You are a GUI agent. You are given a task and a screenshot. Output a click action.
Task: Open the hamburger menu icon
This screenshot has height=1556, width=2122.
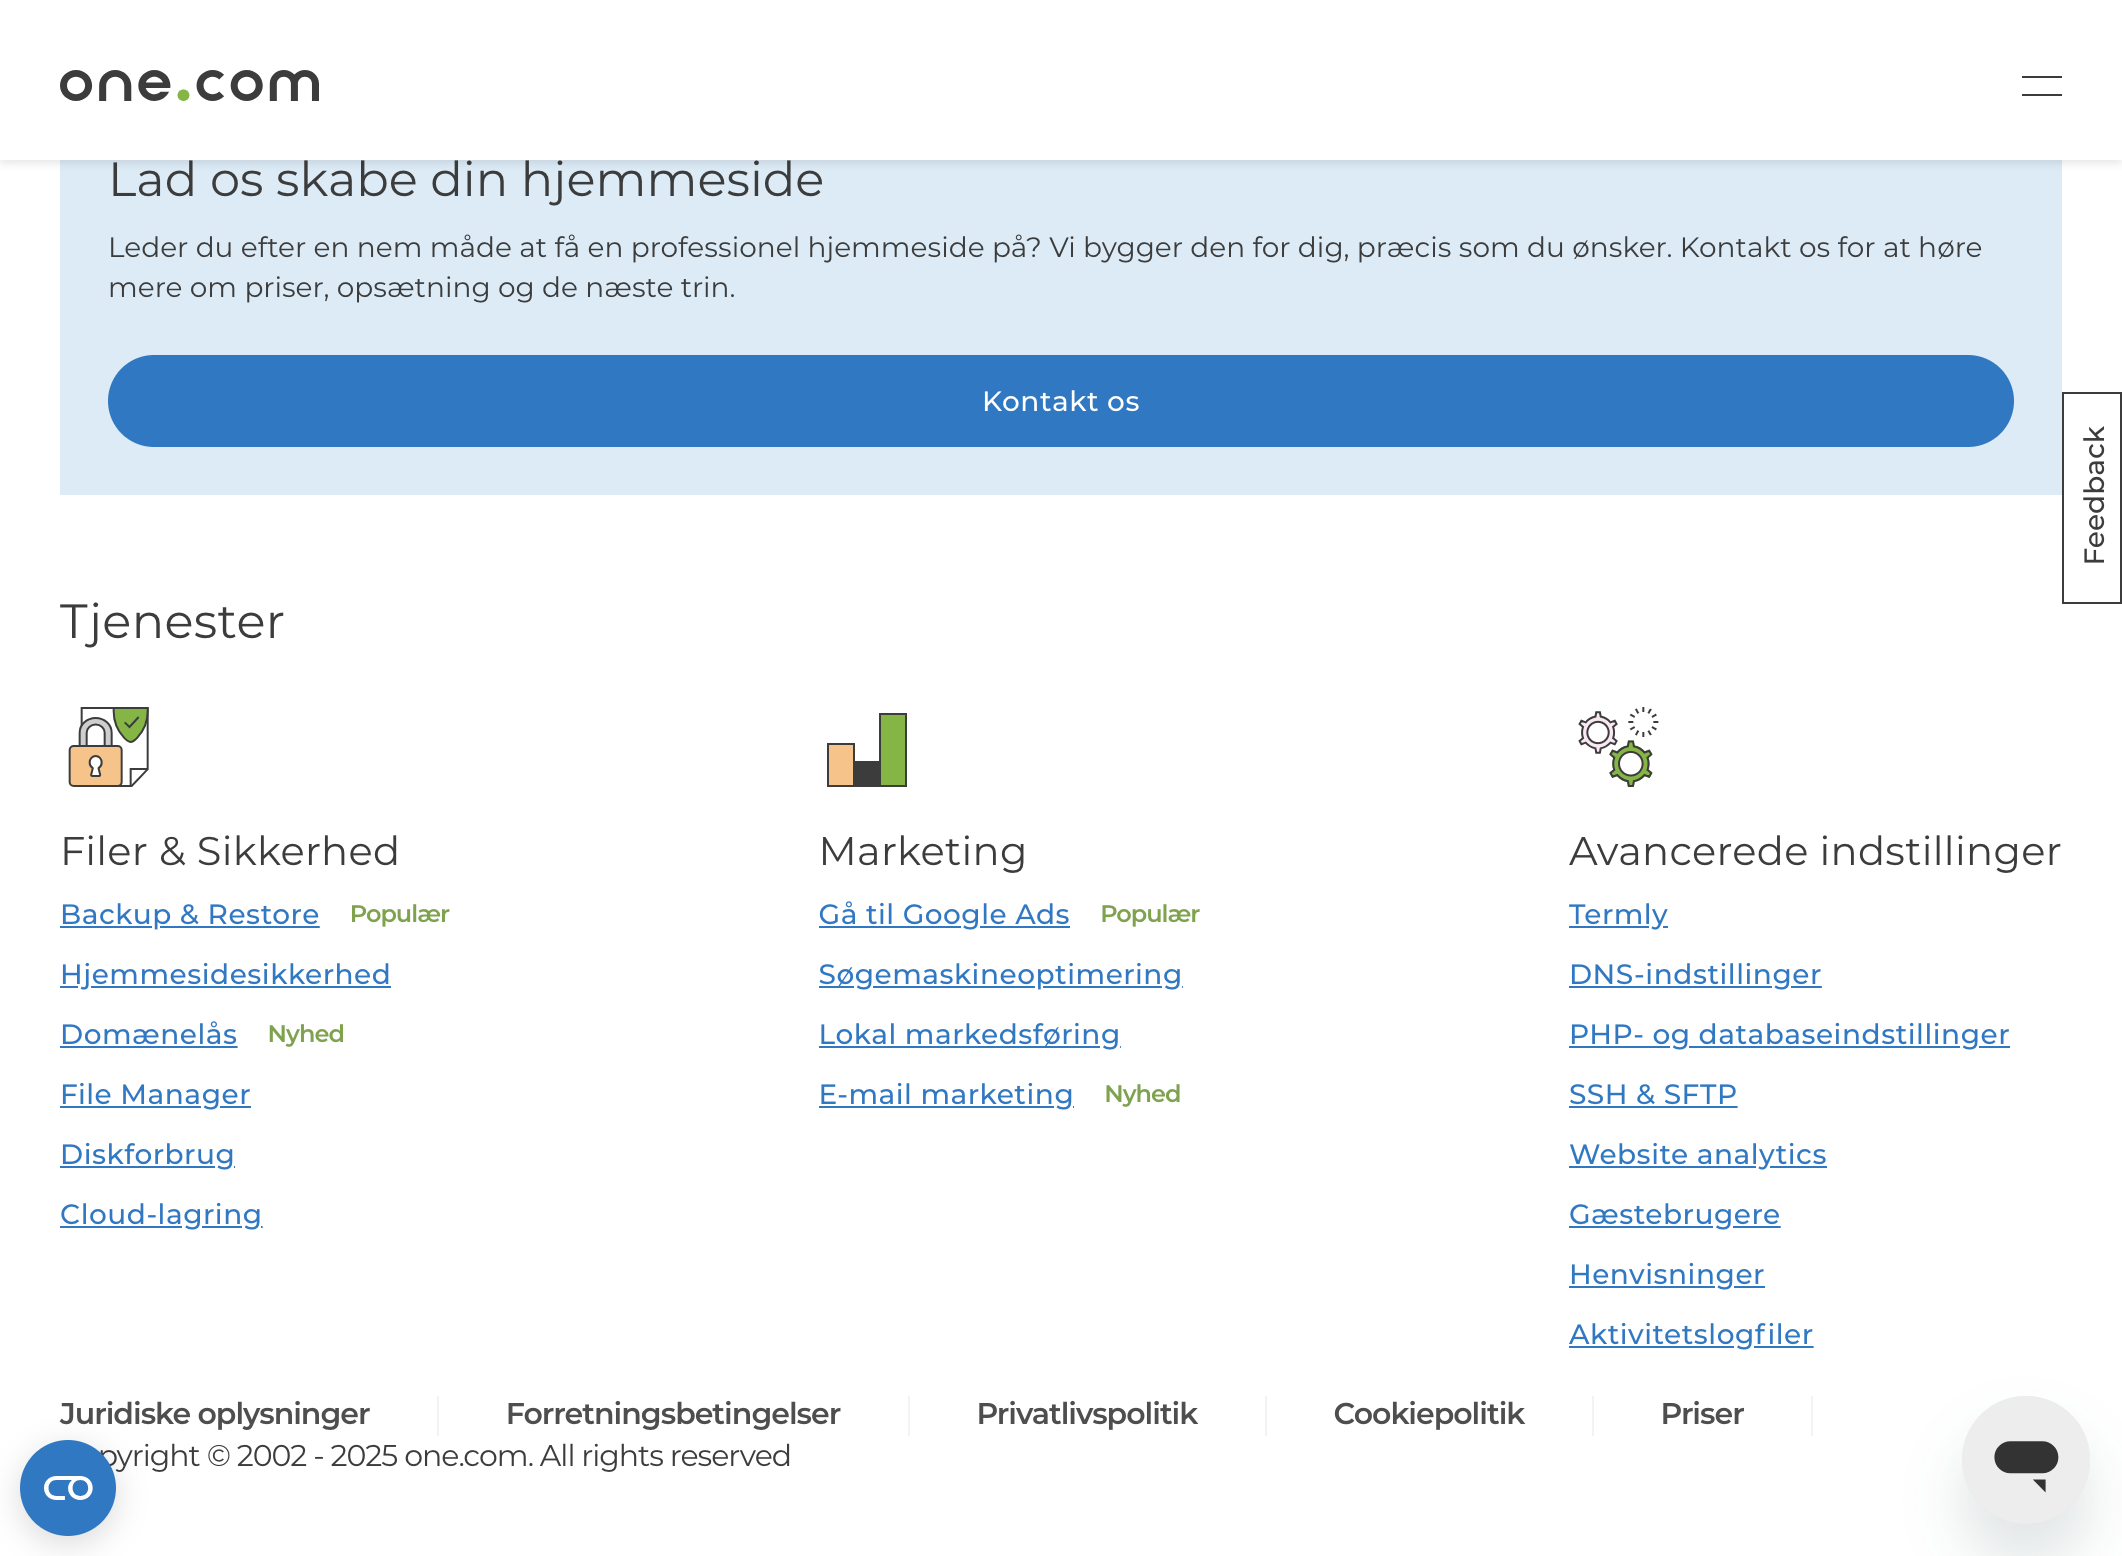click(2041, 86)
